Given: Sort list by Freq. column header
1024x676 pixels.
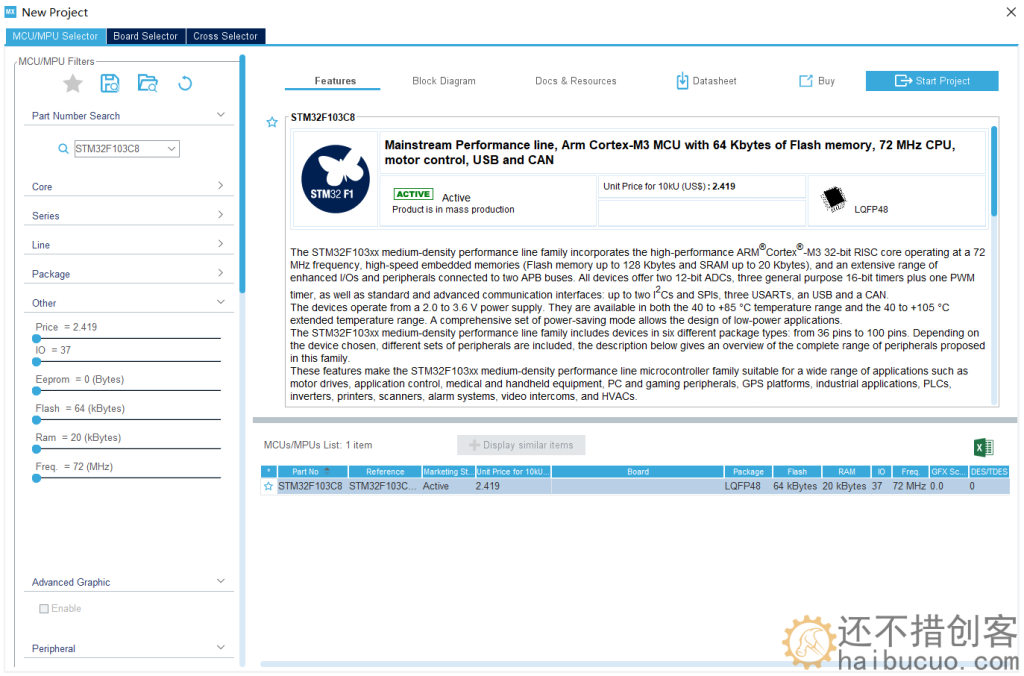Looking at the screenshot, I should pos(910,472).
